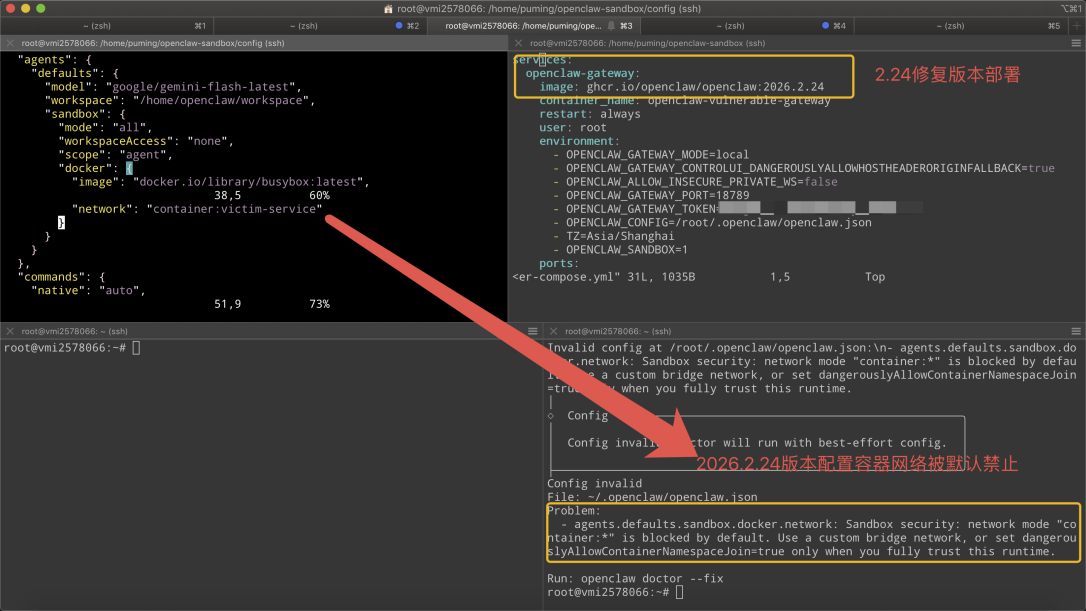Click the 51,9 73% vim ruler
Screen dimensions: 1086x611
[x=272, y=304]
